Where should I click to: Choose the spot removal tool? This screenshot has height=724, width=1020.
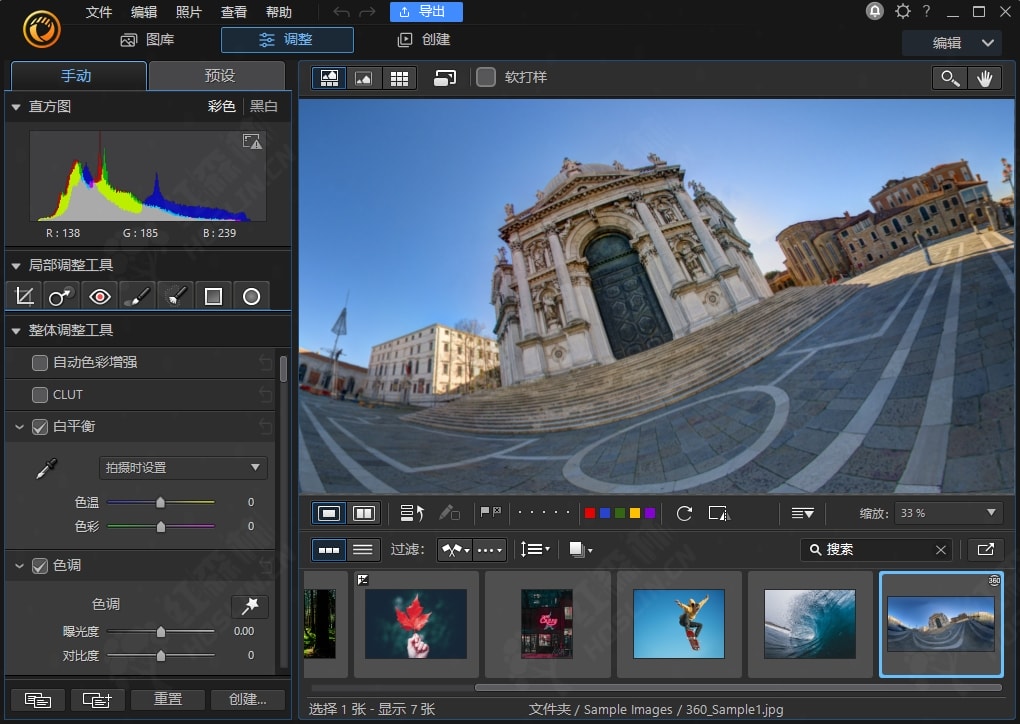click(61, 296)
